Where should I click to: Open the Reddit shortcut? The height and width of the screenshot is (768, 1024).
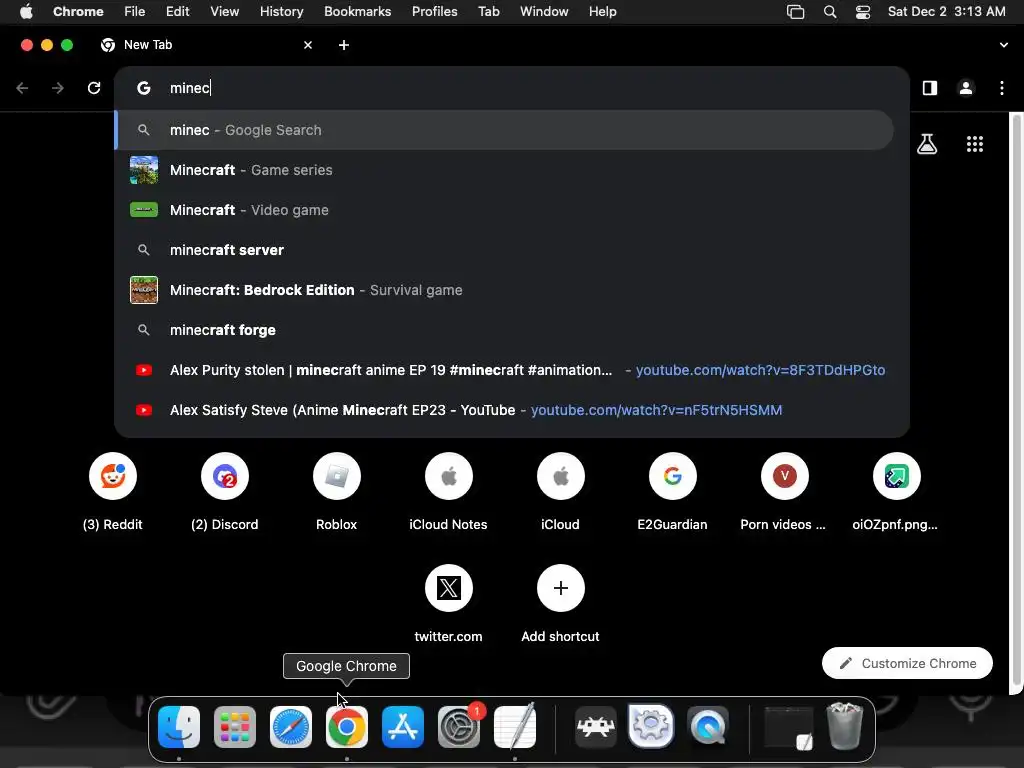pyautogui.click(x=113, y=492)
